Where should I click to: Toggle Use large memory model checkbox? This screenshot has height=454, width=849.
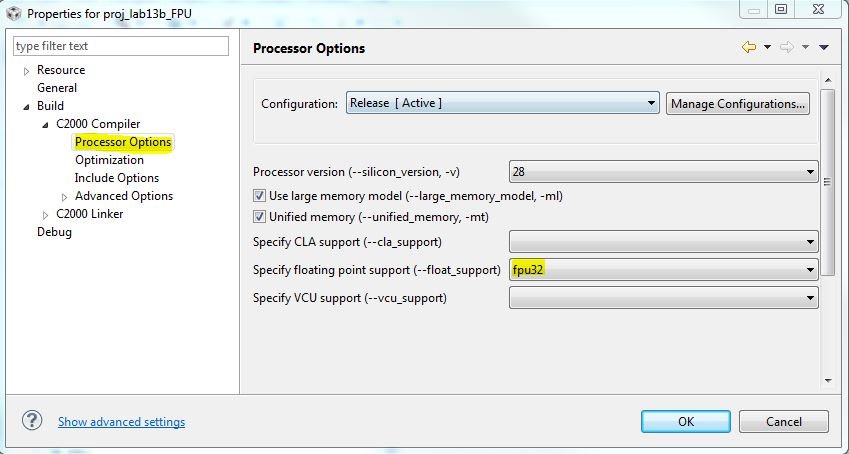(x=259, y=196)
